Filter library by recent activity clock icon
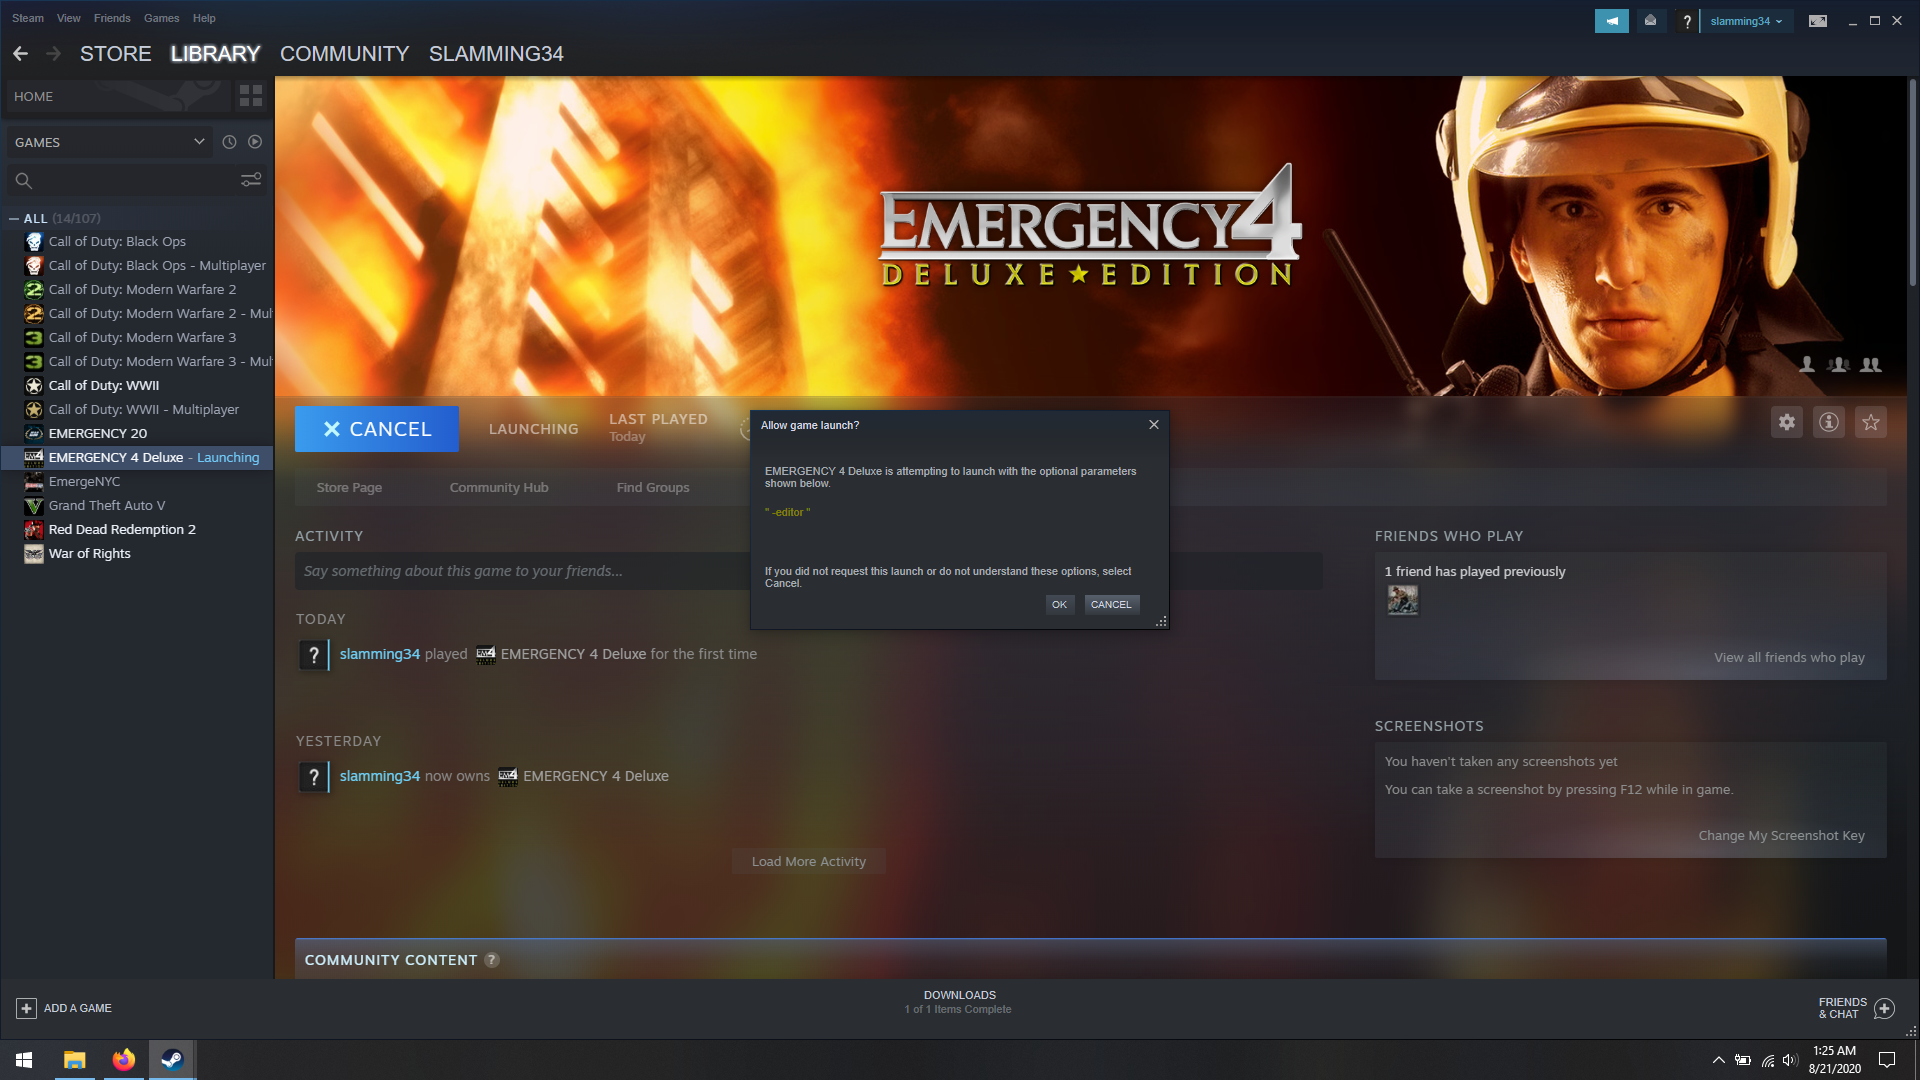 point(229,142)
